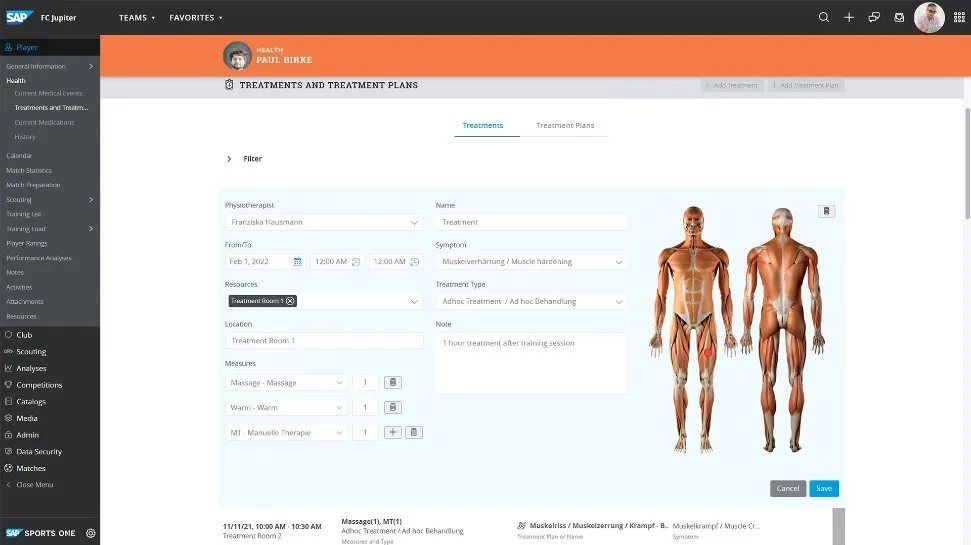This screenshot has width=971, height=545.
Task: Open the Symptom dropdown
Action: (619, 262)
